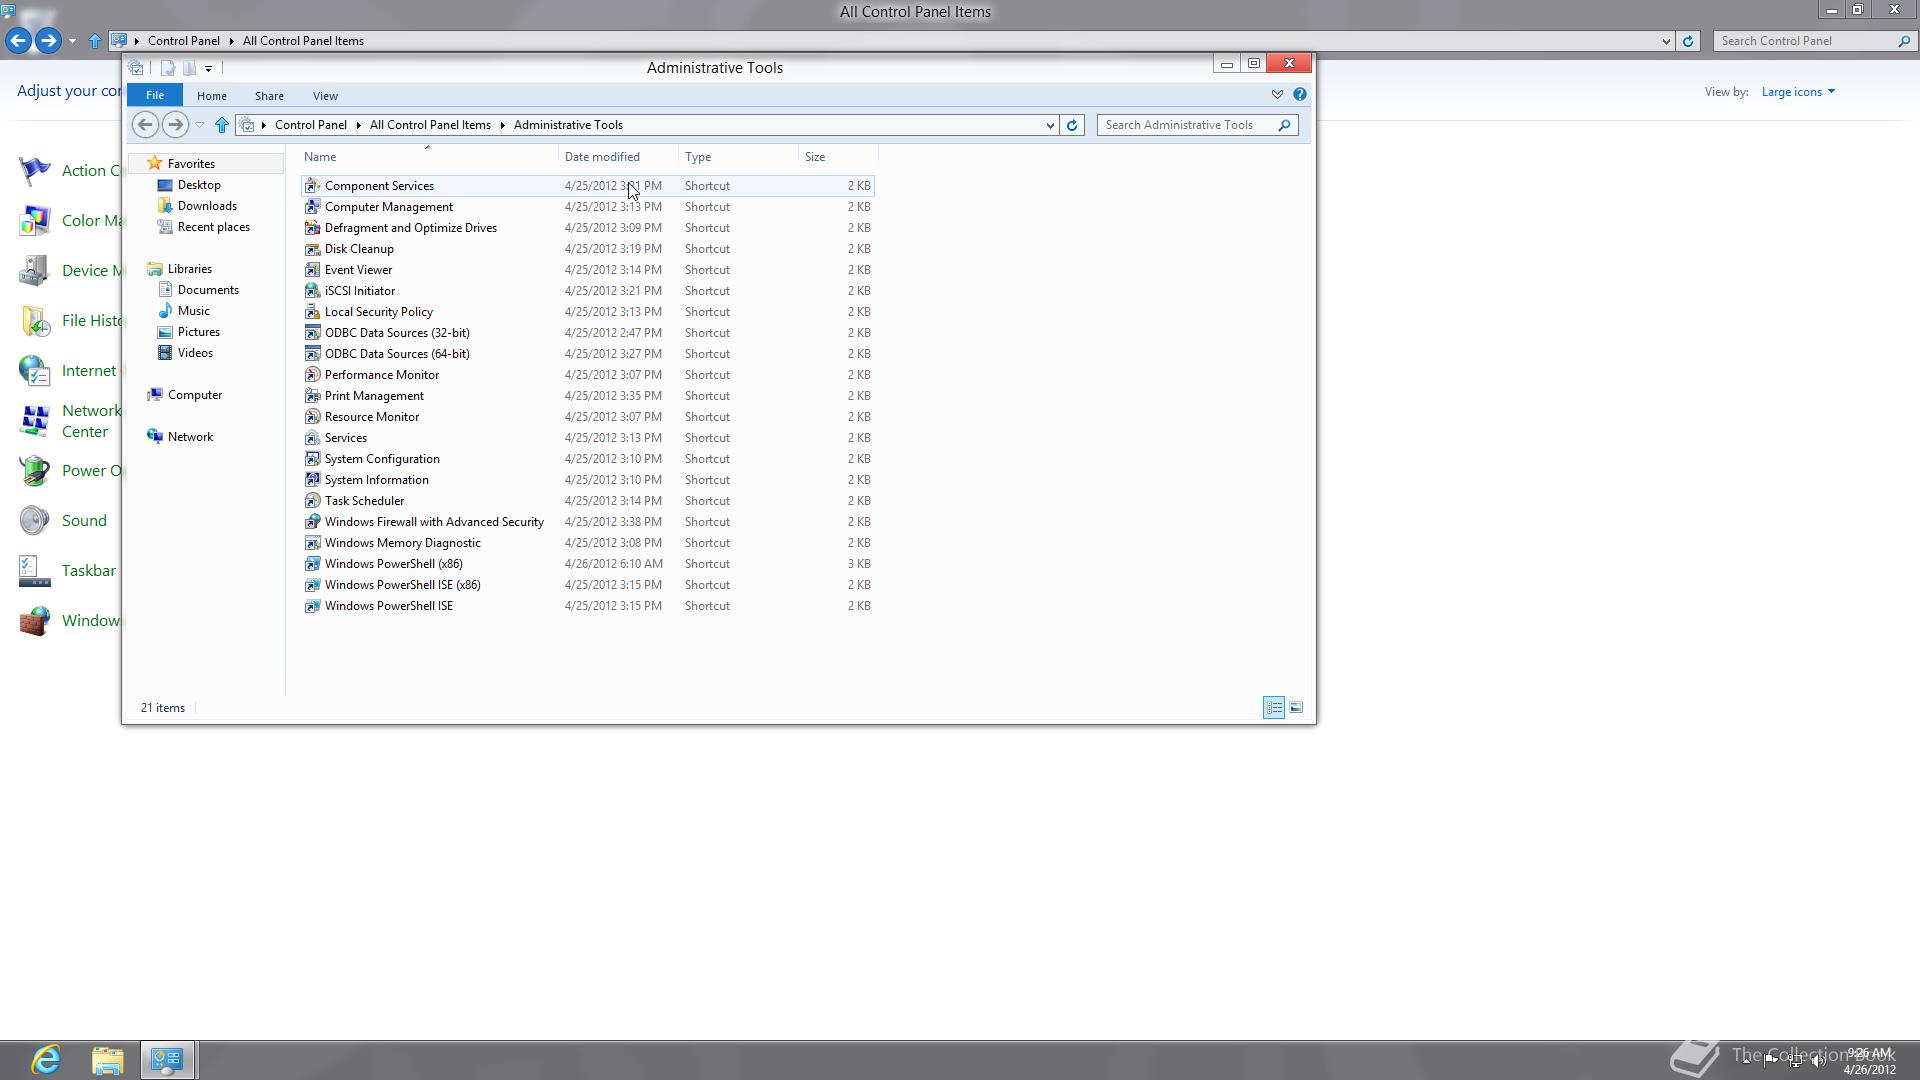Select the Resource Monitor icon
This screenshot has width=1920, height=1080.
point(312,417)
